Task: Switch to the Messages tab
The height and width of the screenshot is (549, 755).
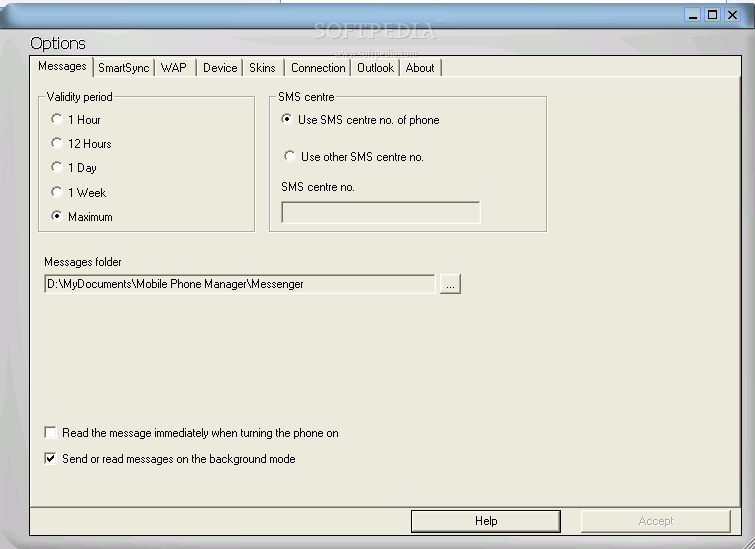Action: [62, 66]
